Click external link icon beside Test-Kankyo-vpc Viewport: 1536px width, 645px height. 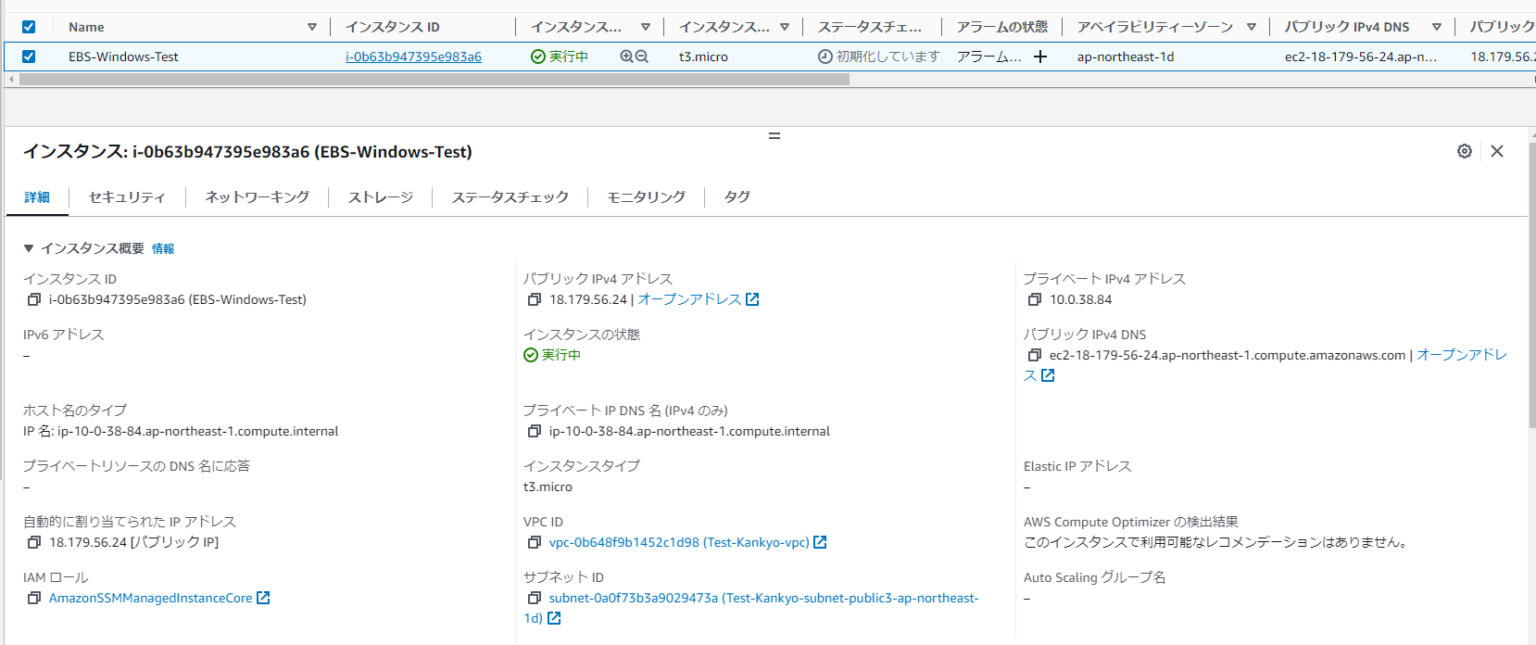click(x=820, y=542)
